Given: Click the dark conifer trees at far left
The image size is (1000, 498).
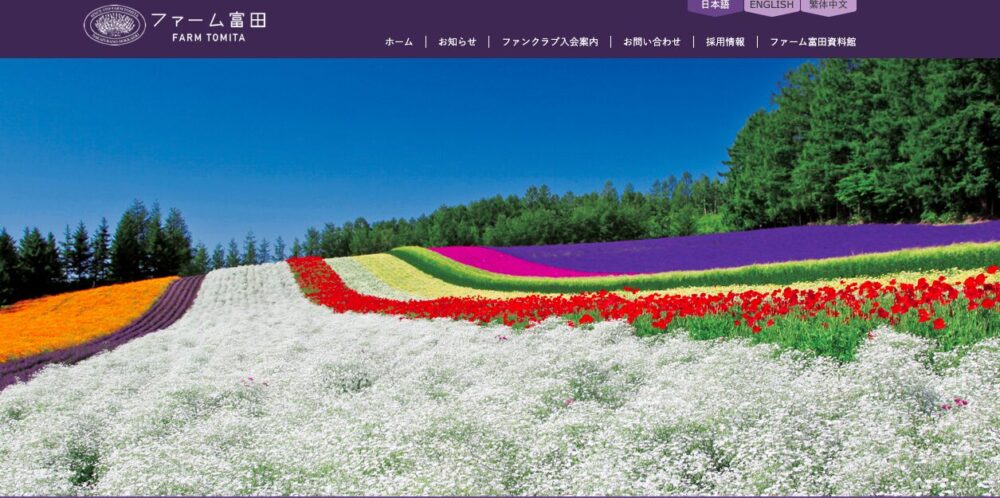Looking at the screenshot, I should point(40,258).
